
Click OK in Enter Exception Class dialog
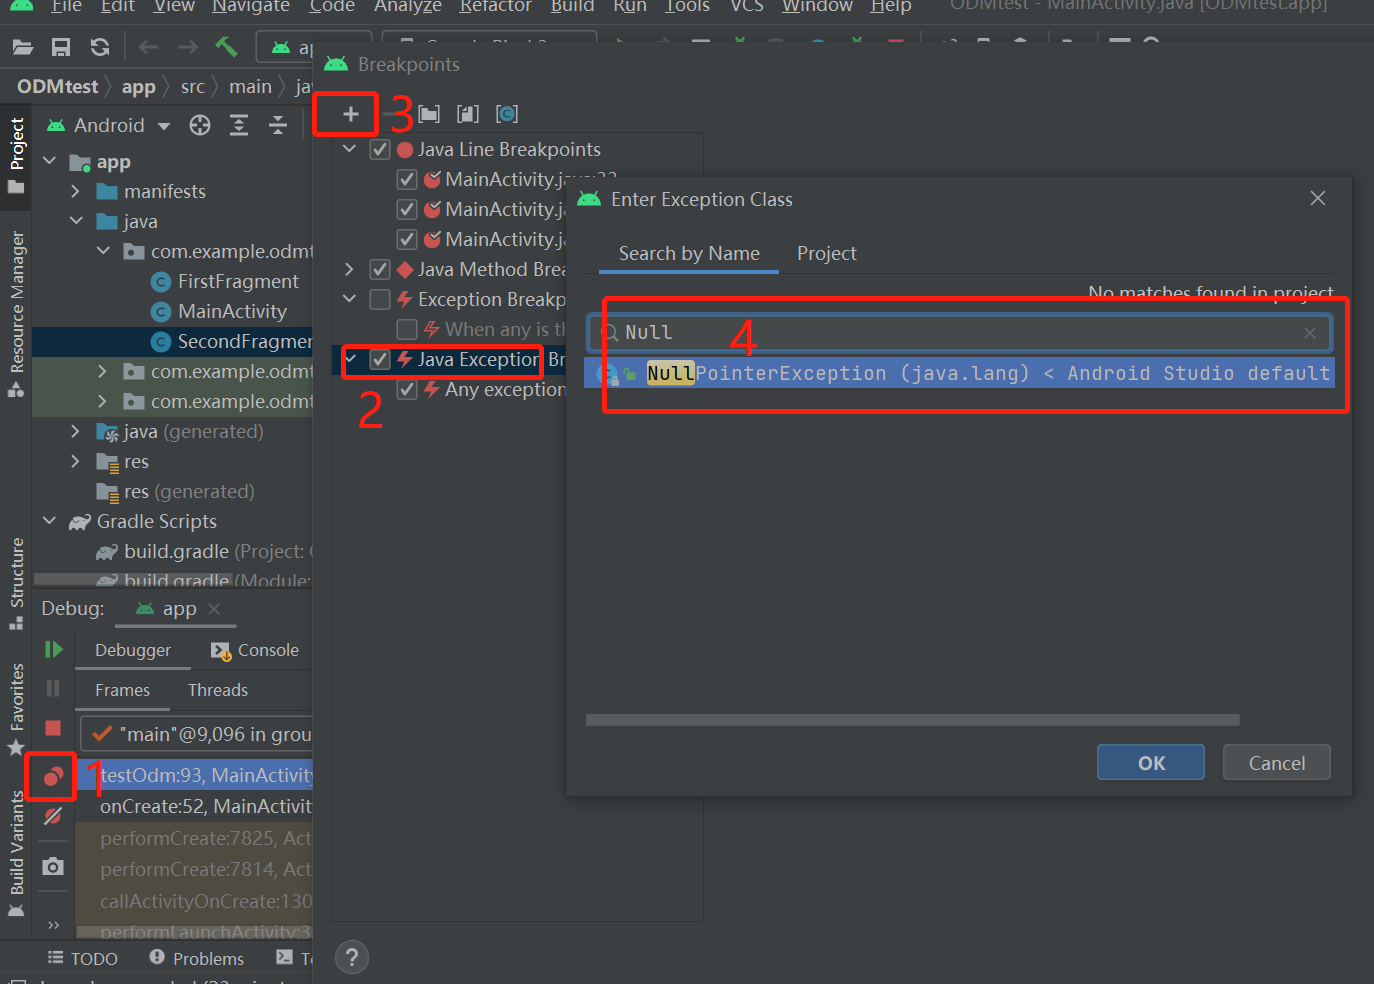(1151, 763)
